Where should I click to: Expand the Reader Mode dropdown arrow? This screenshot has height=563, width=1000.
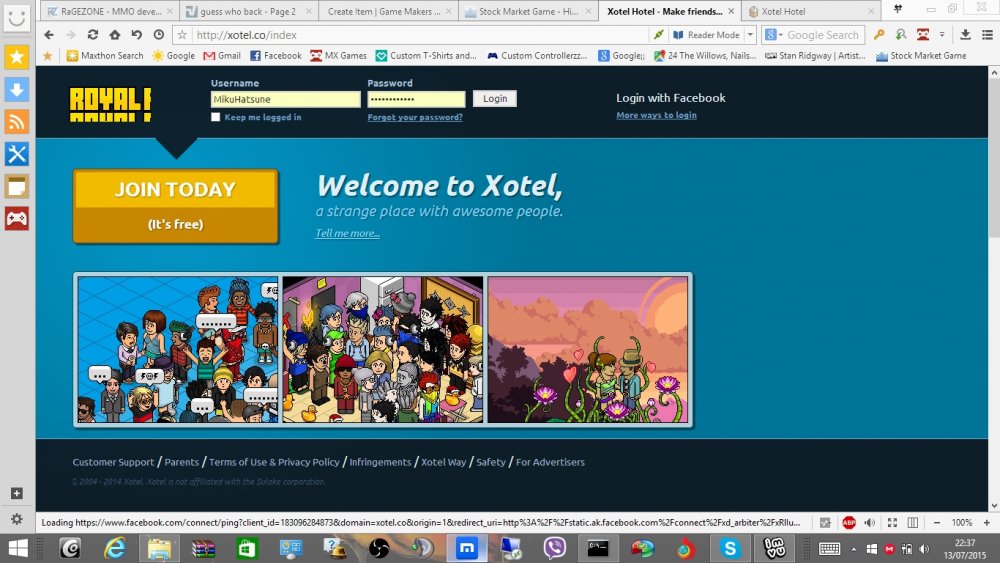(750, 35)
